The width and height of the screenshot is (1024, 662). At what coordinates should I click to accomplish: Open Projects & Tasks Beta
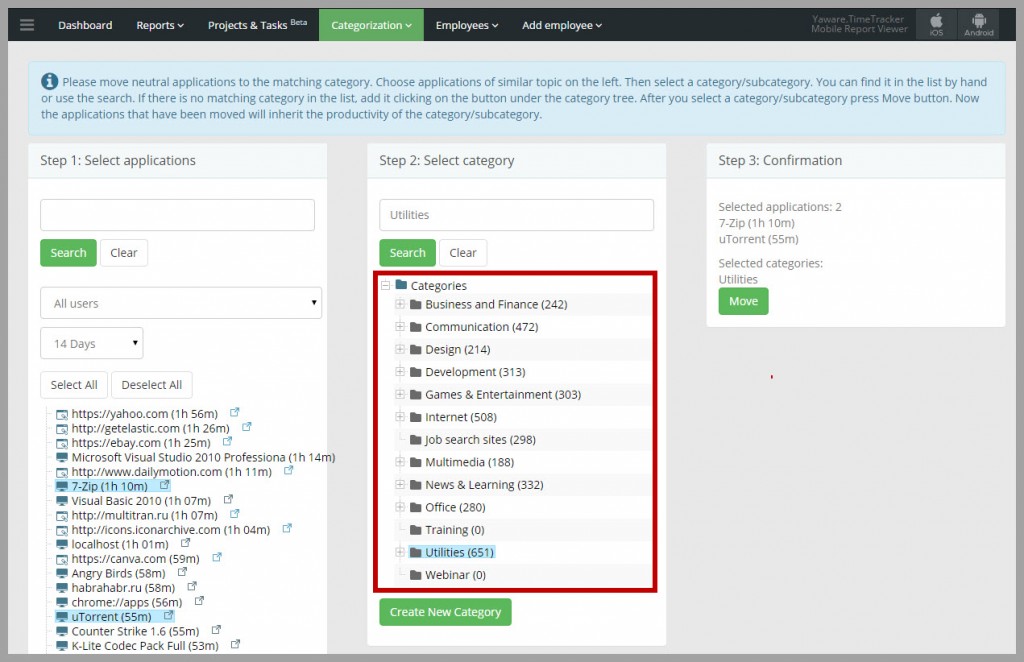click(257, 25)
